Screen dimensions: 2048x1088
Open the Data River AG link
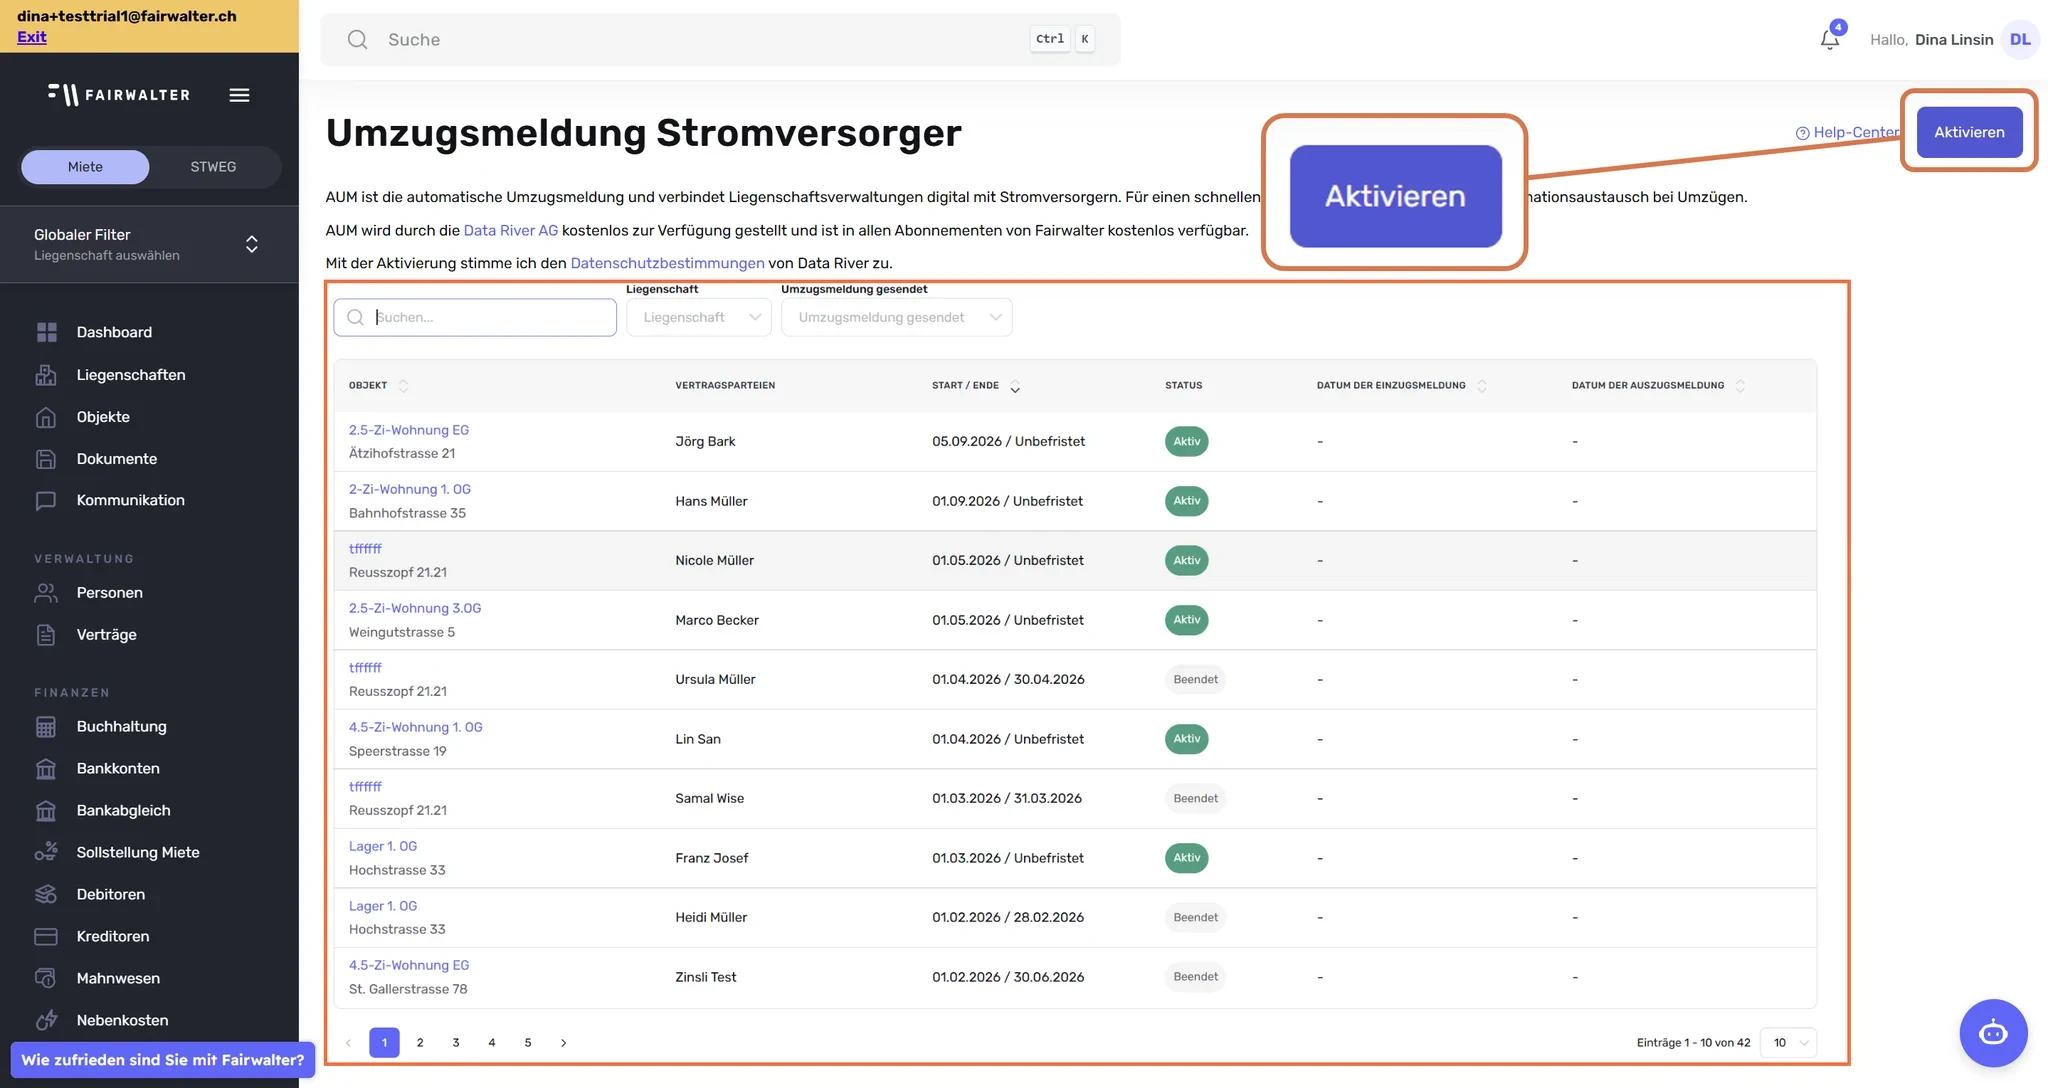pyautogui.click(x=511, y=231)
